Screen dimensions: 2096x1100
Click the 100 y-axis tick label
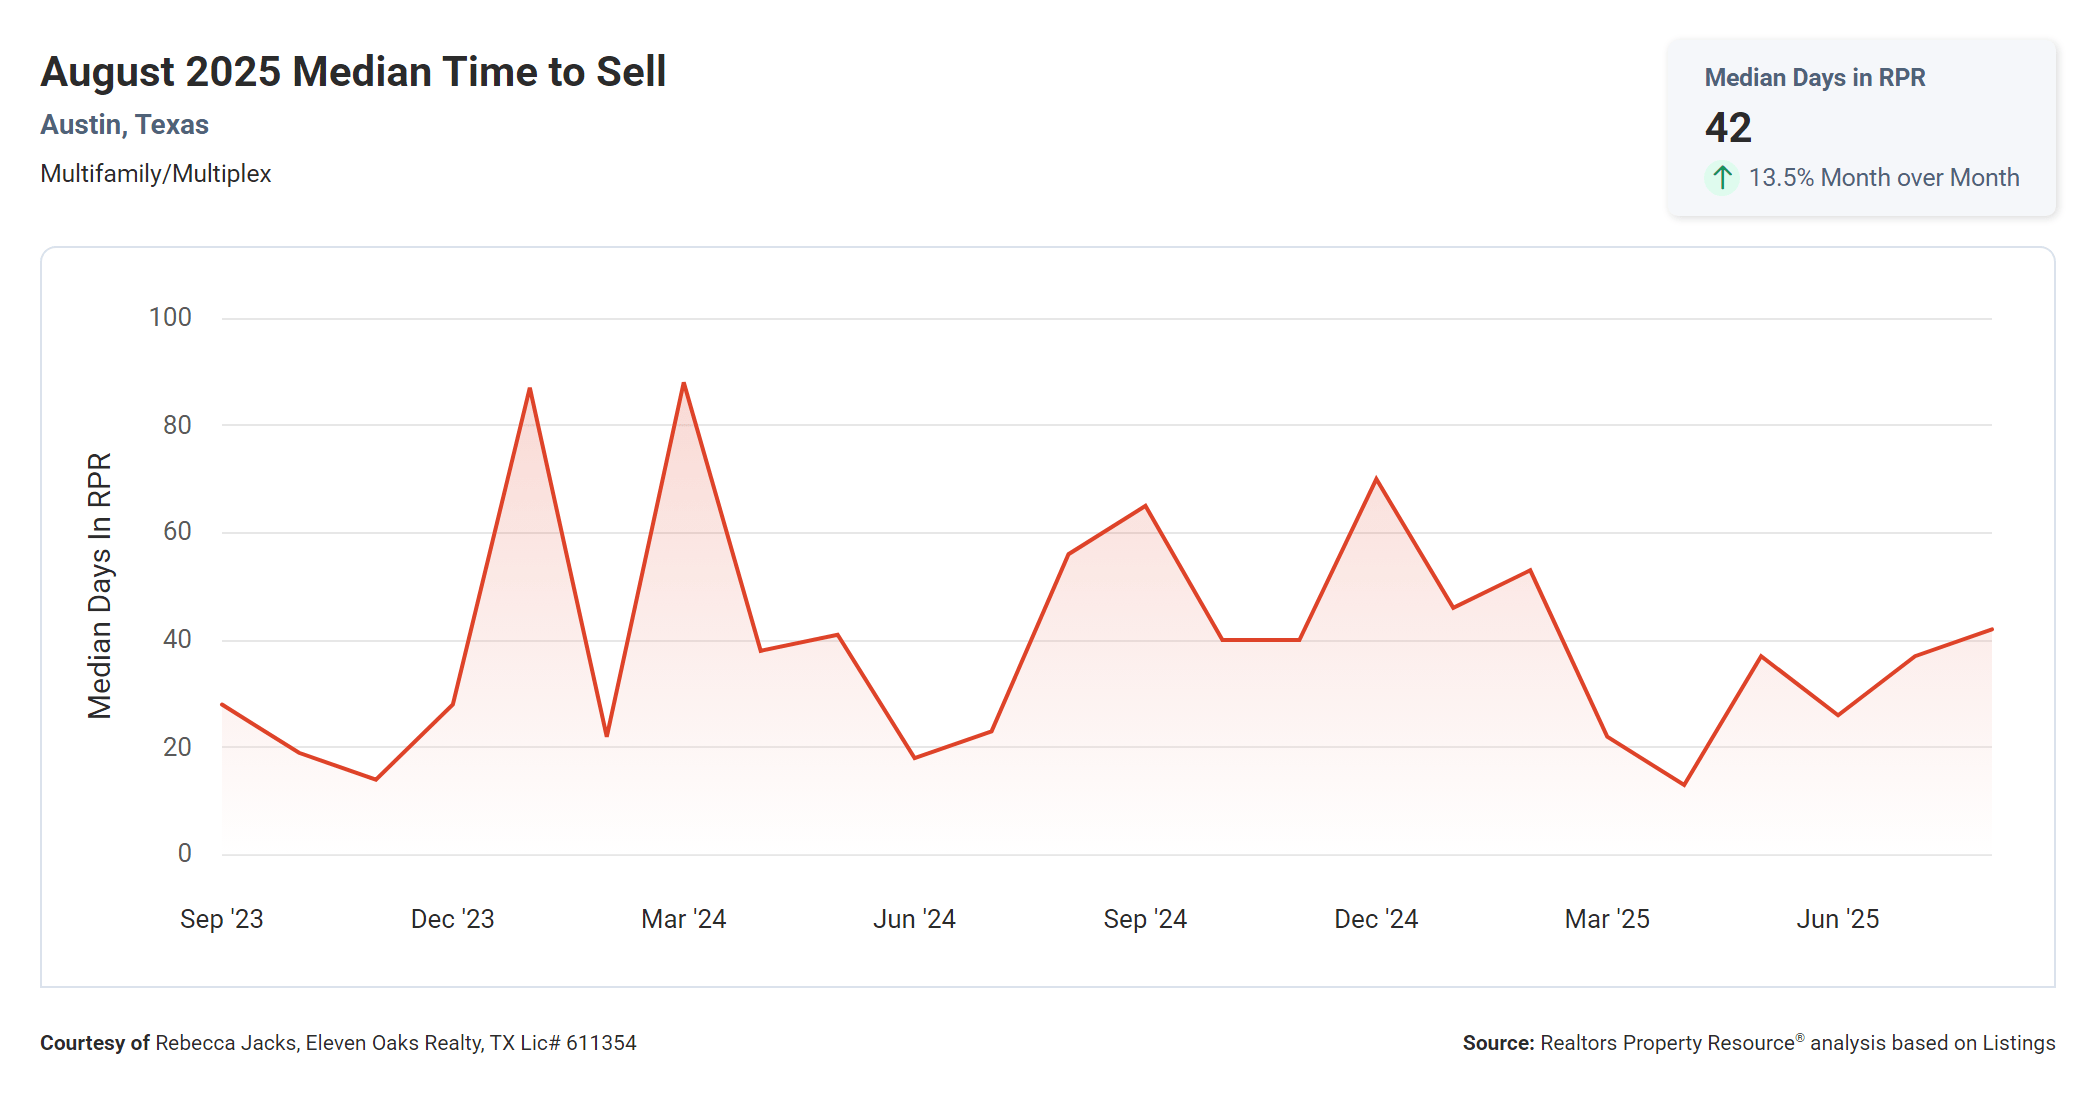pos(170,318)
